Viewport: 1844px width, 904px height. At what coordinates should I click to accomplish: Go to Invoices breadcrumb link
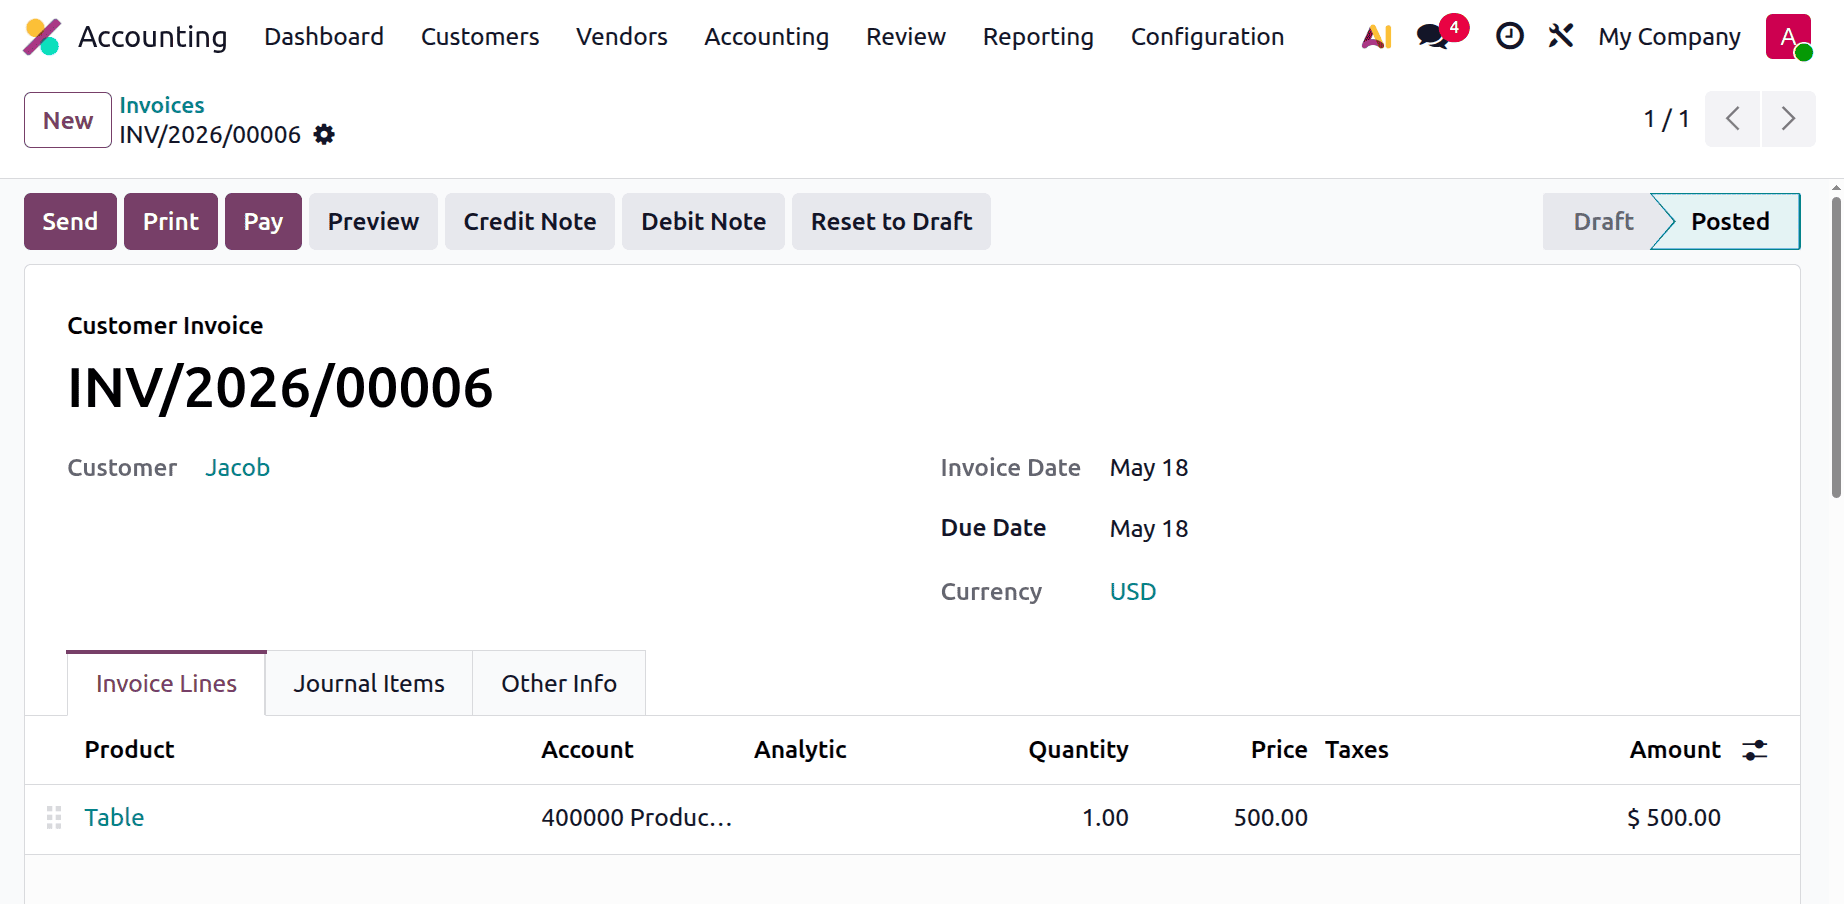point(162,105)
